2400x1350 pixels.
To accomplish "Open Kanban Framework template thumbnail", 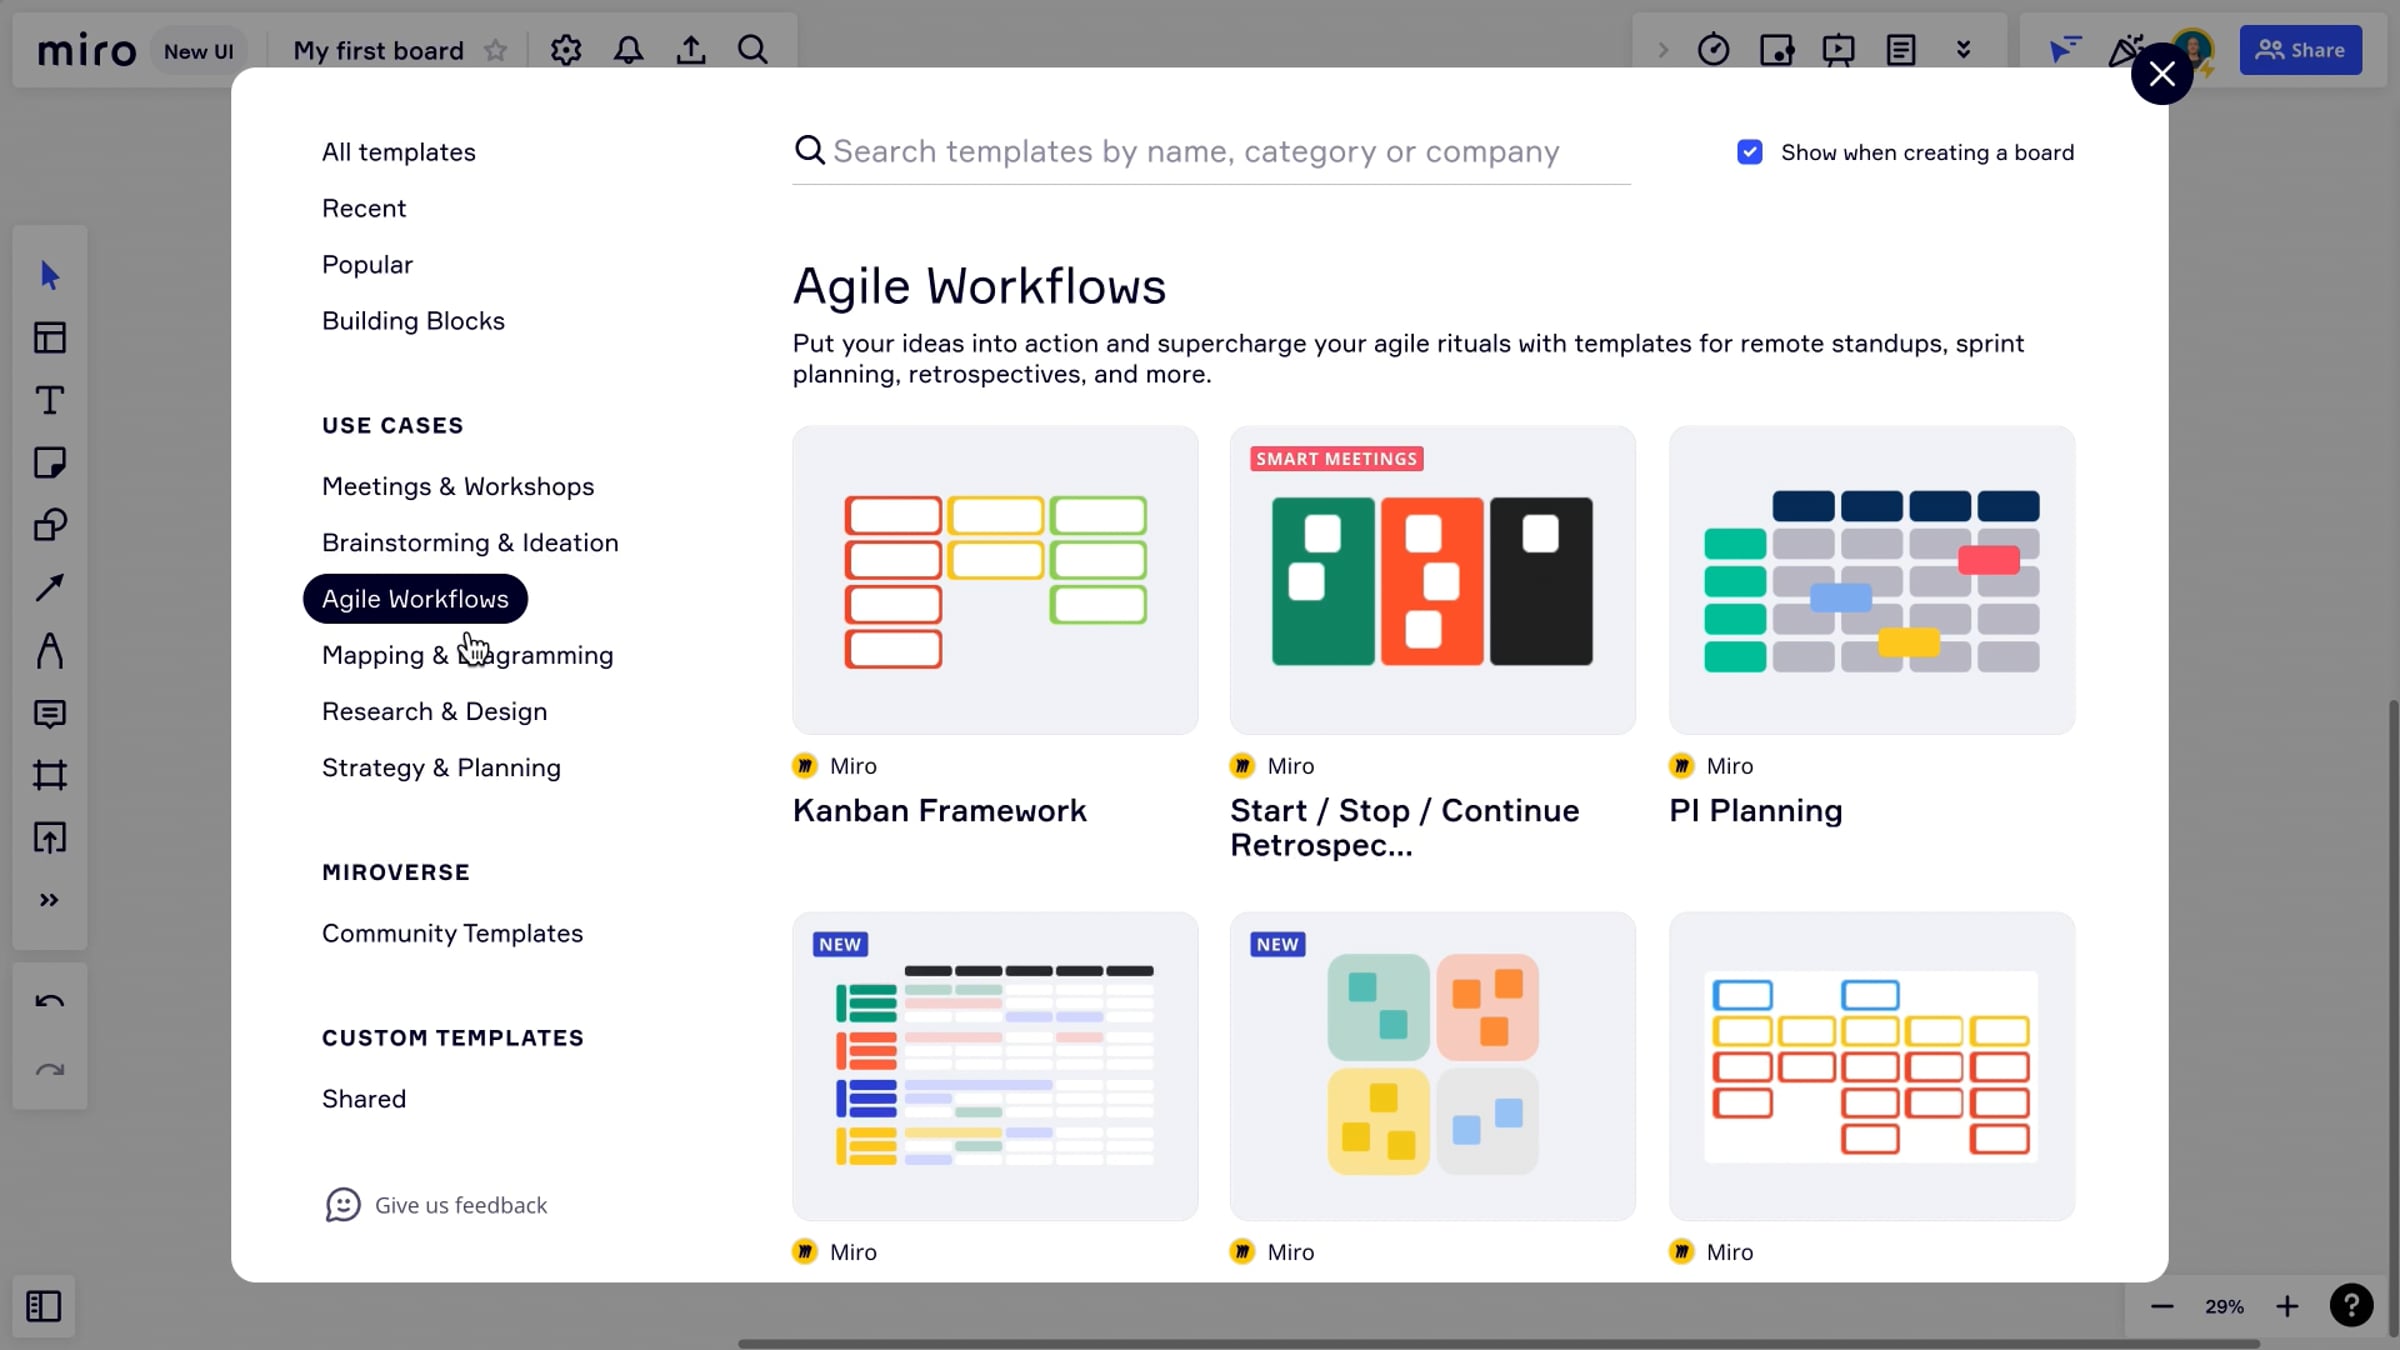I will [995, 580].
